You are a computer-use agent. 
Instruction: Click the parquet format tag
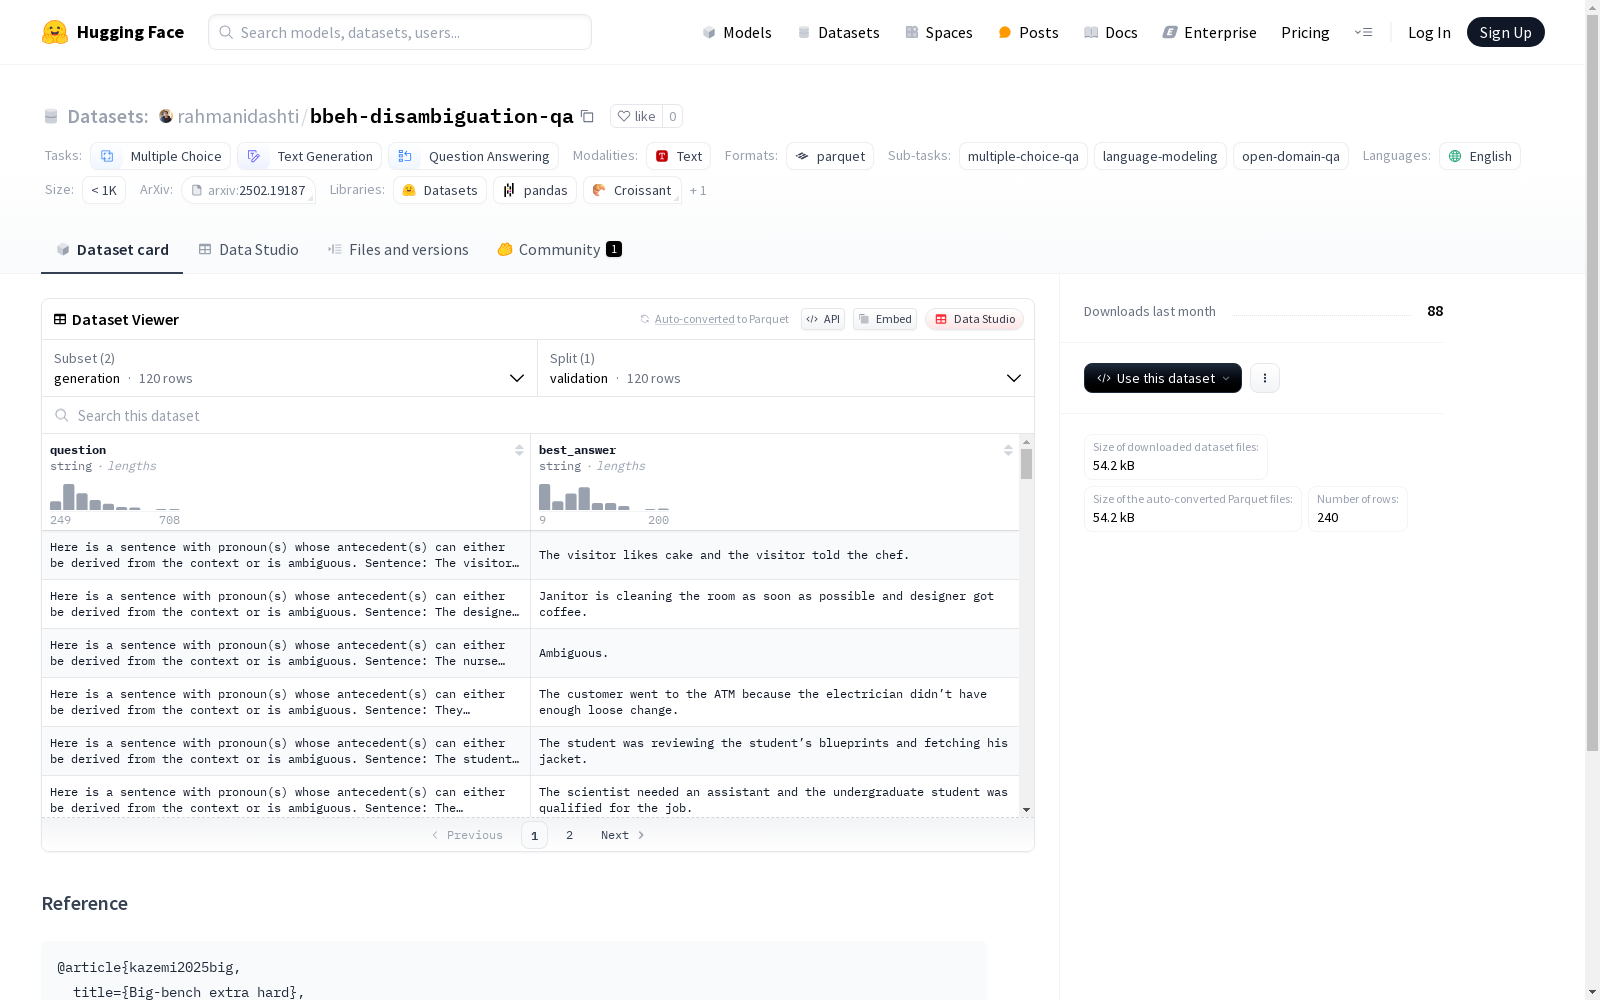(x=830, y=156)
